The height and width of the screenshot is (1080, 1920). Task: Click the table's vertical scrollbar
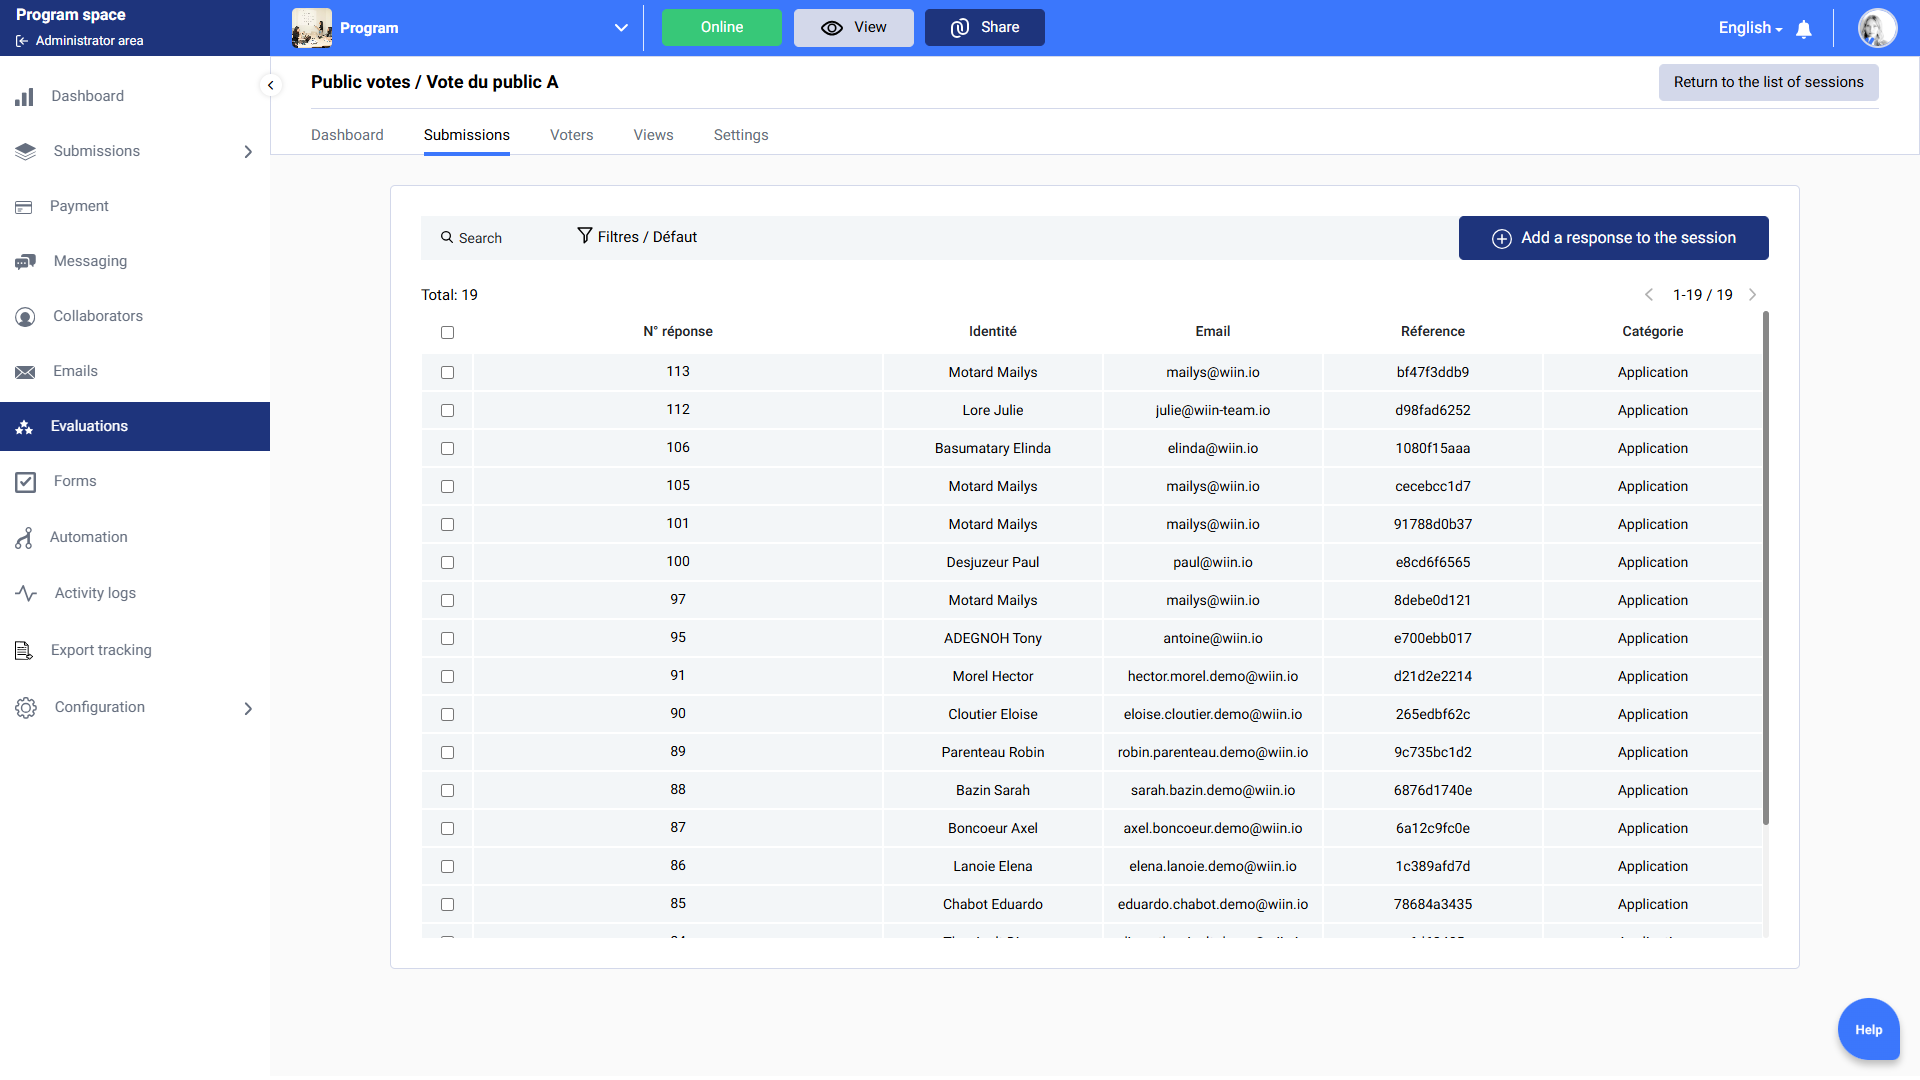click(x=1765, y=570)
